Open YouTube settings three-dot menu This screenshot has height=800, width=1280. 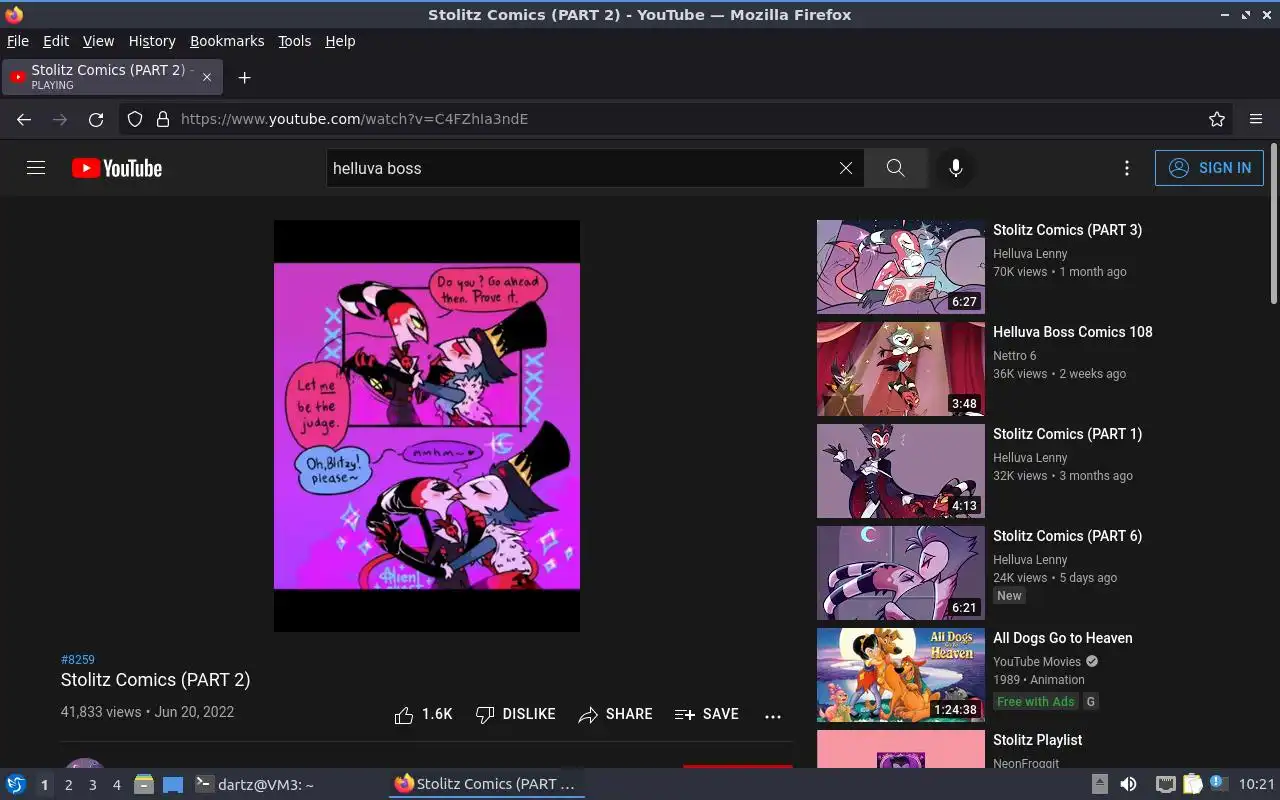pos(1127,168)
